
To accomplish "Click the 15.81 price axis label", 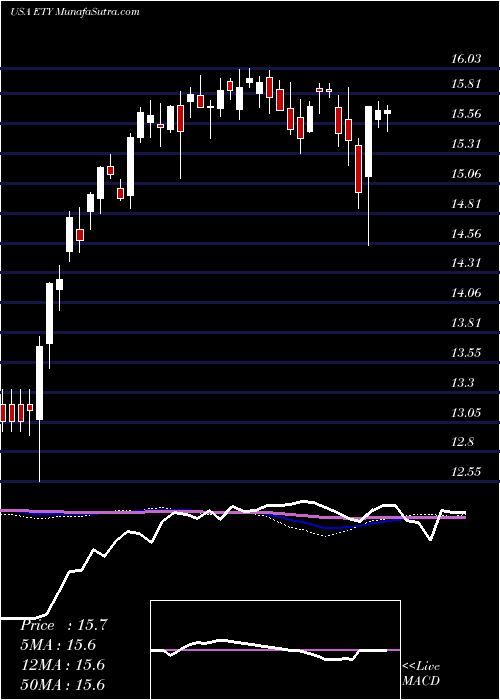I will click(x=467, y=84).
